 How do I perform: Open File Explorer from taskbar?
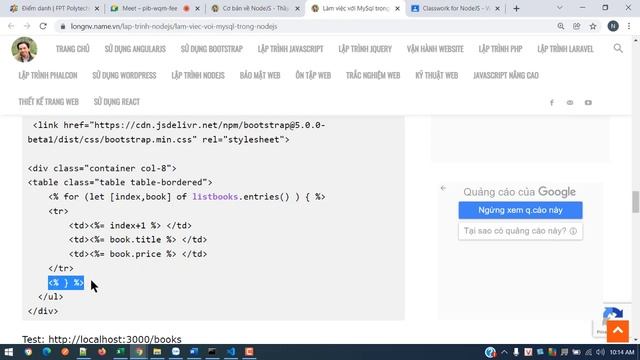pos(157,352)
